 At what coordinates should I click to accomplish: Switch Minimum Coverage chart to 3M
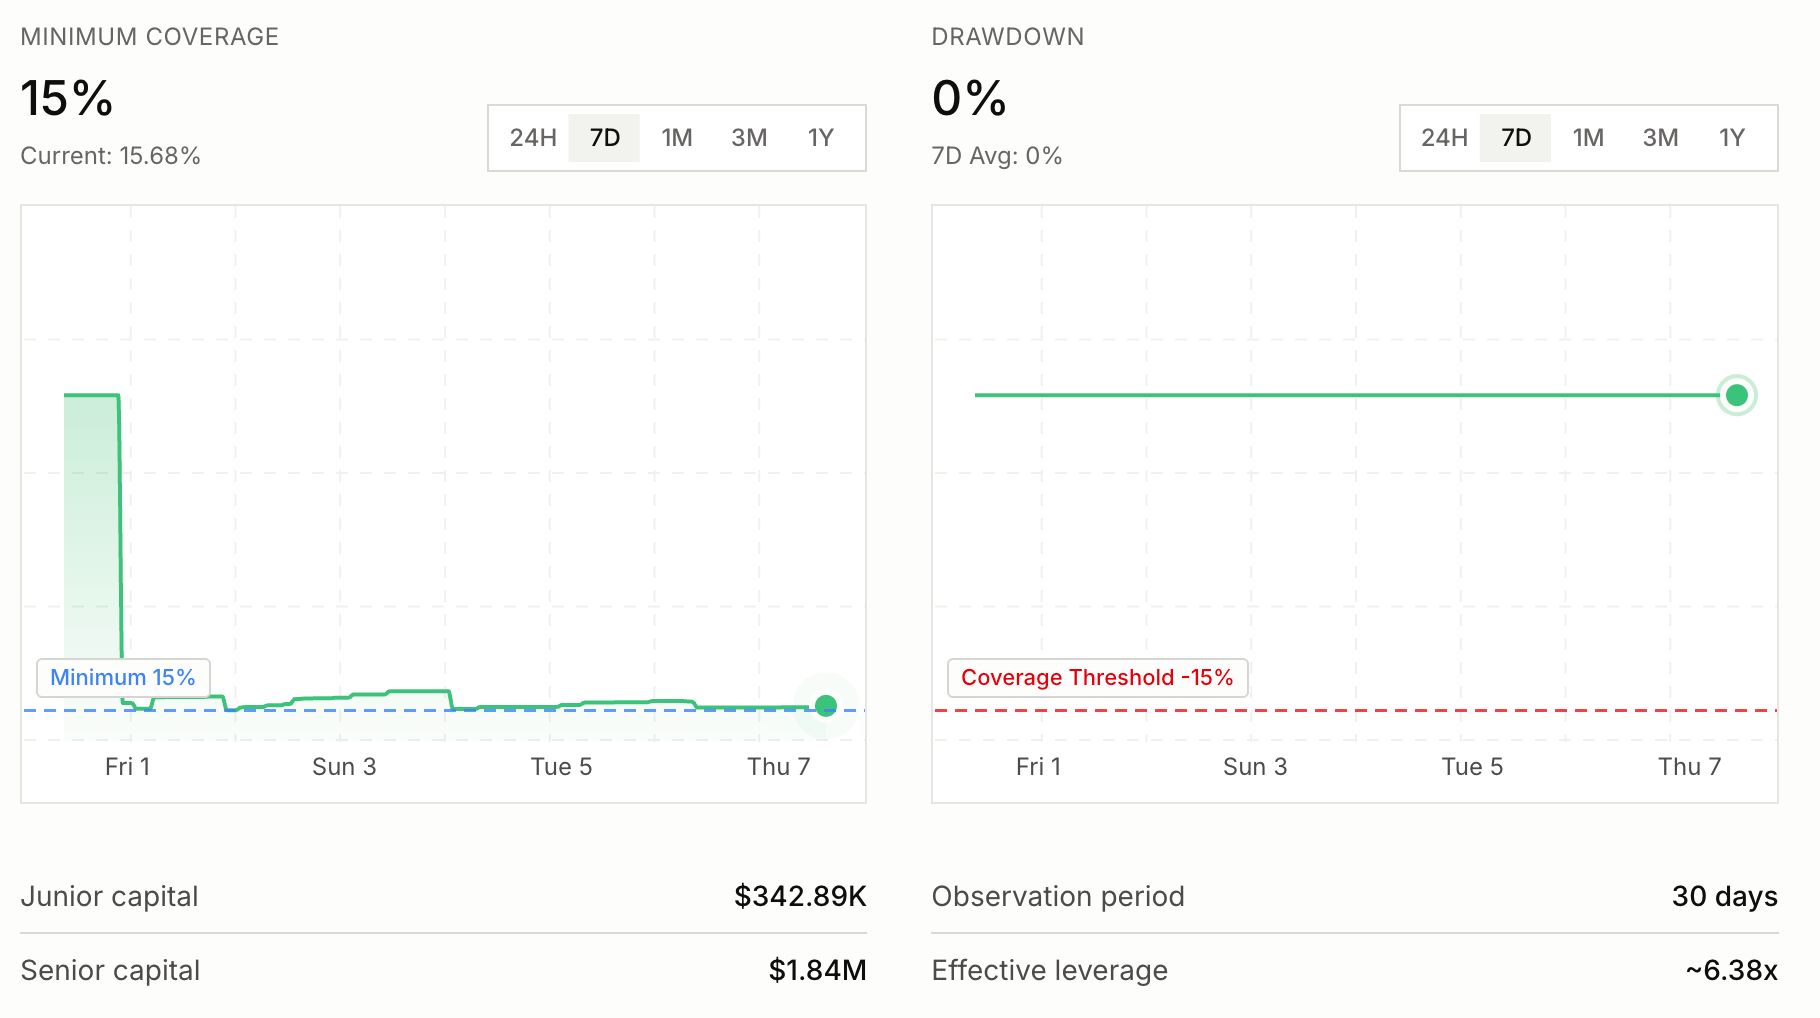[749, 138]
